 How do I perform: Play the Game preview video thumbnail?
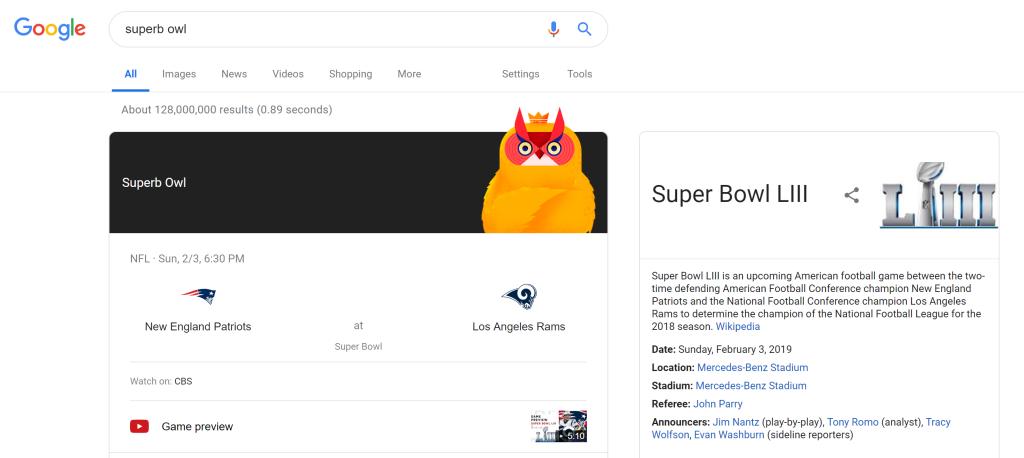[558, 426]
